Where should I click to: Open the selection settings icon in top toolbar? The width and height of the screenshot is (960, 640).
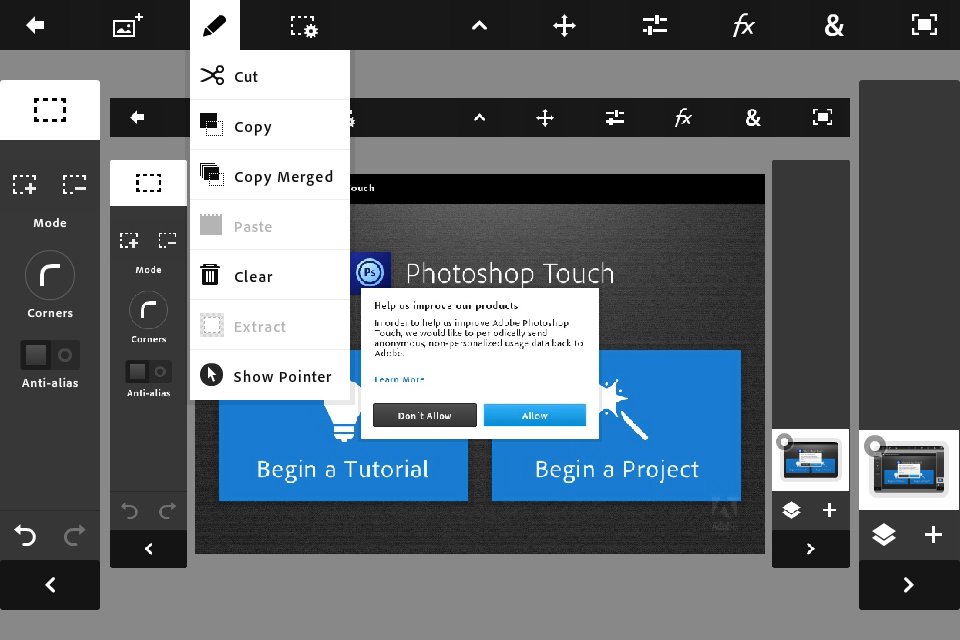point(304,26)
